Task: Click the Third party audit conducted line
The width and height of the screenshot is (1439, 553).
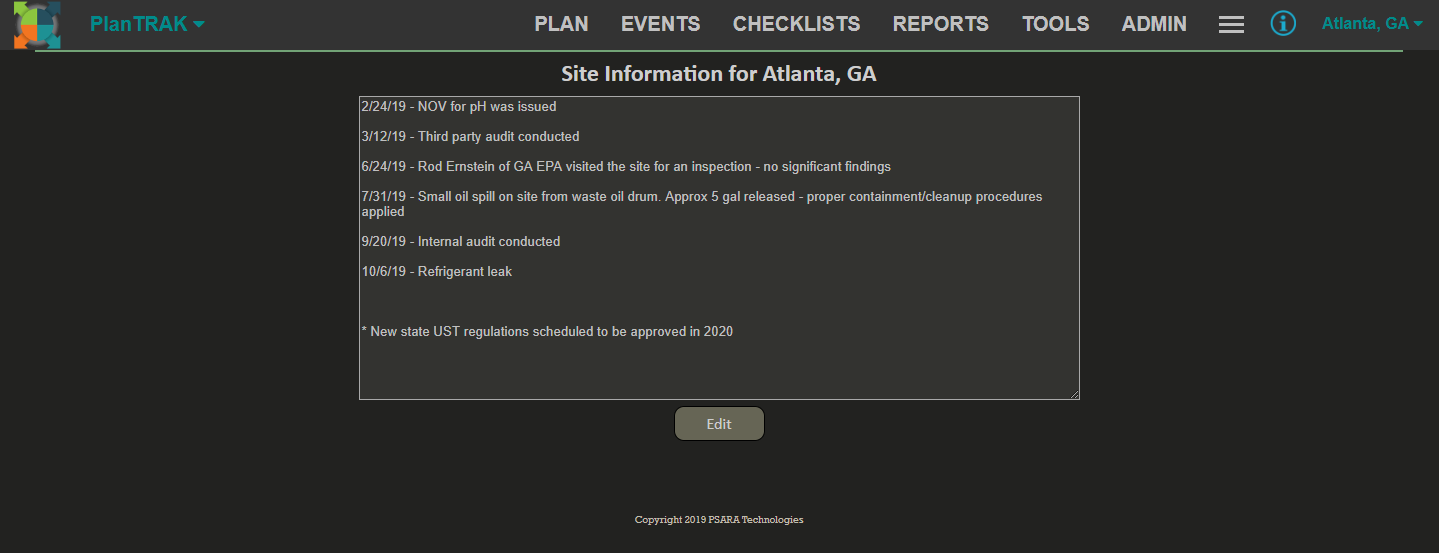Action: coord(470,136)
